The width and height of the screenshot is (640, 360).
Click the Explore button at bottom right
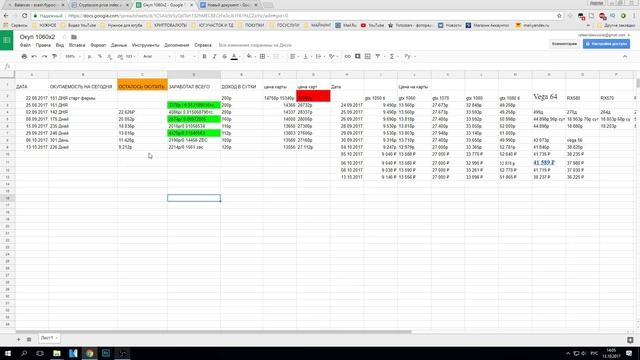(630, 340)
